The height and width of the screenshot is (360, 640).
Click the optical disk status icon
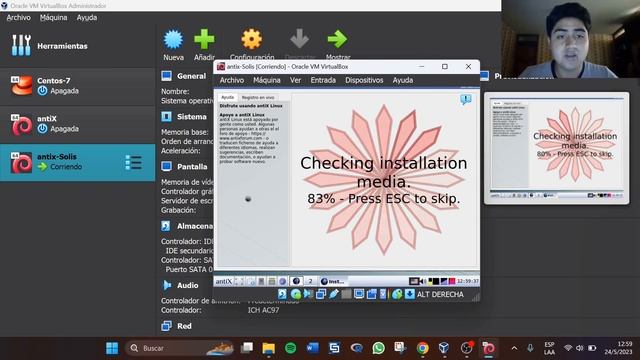[x=296, y=294]
